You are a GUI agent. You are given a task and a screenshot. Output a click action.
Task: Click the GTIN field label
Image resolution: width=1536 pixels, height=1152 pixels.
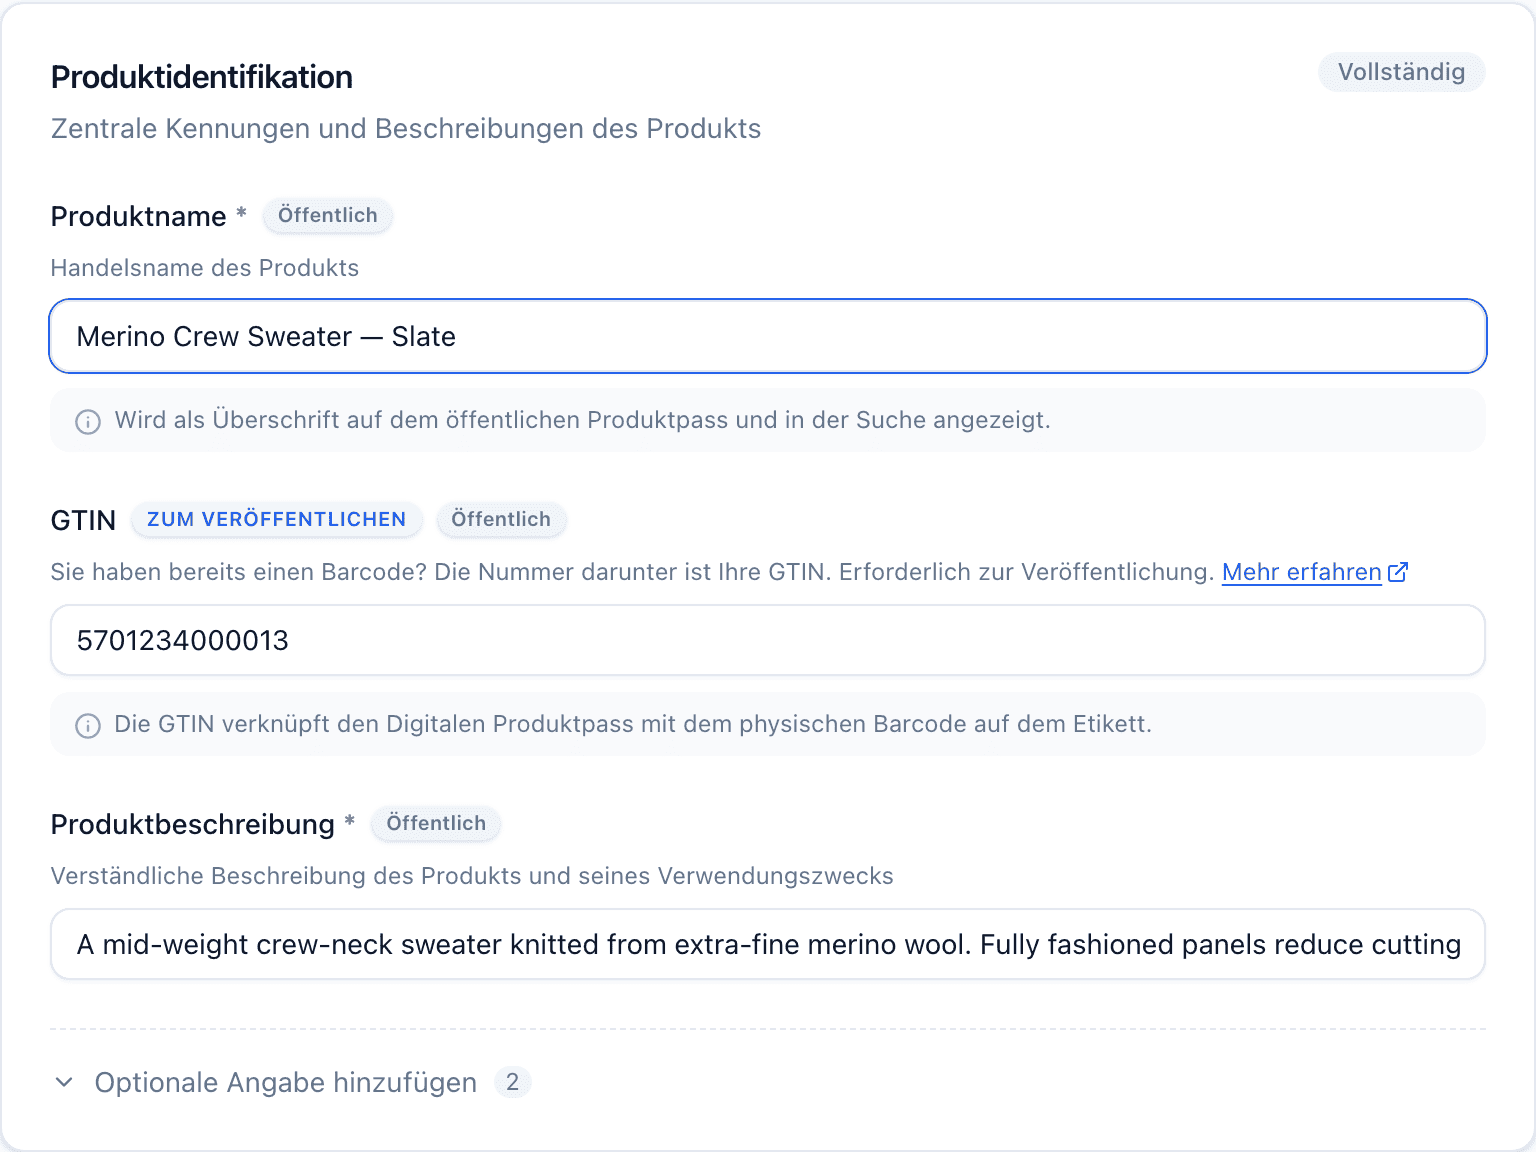pos(83,520)
